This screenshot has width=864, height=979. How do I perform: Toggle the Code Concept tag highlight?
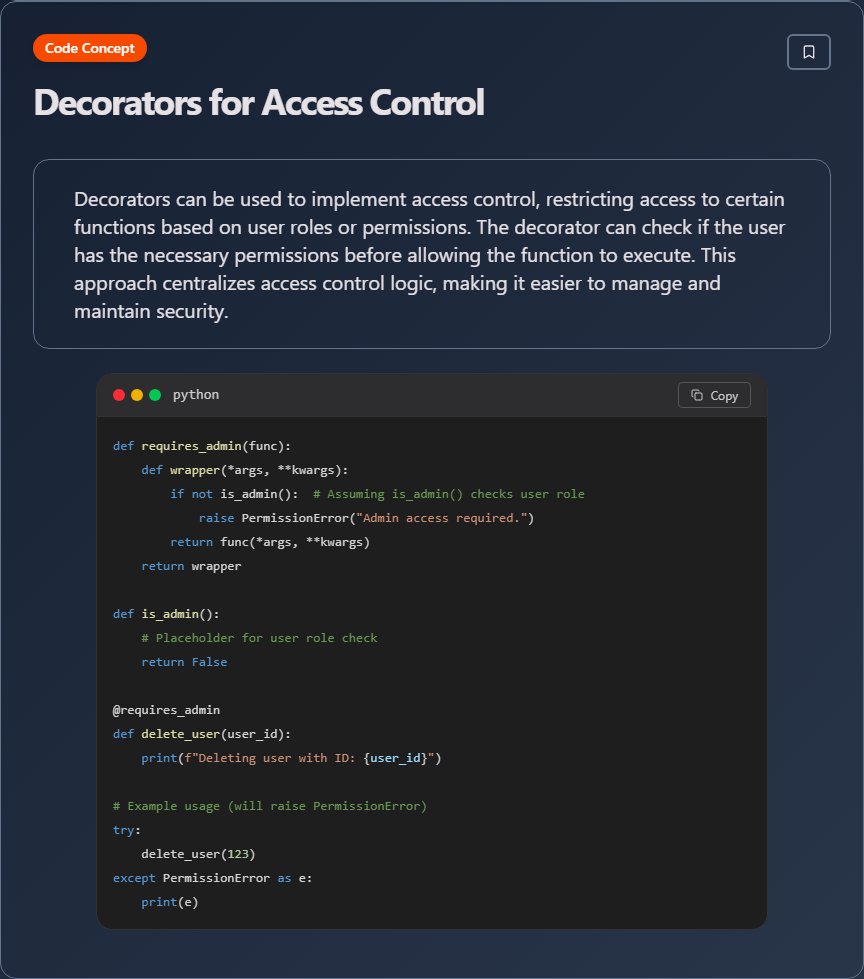tap(90, 47)
